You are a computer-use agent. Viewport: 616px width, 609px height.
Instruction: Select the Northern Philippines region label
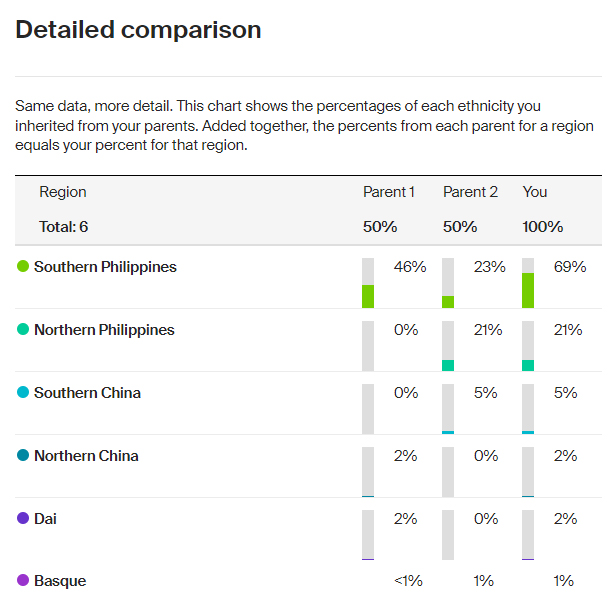(x=104, y=330)
